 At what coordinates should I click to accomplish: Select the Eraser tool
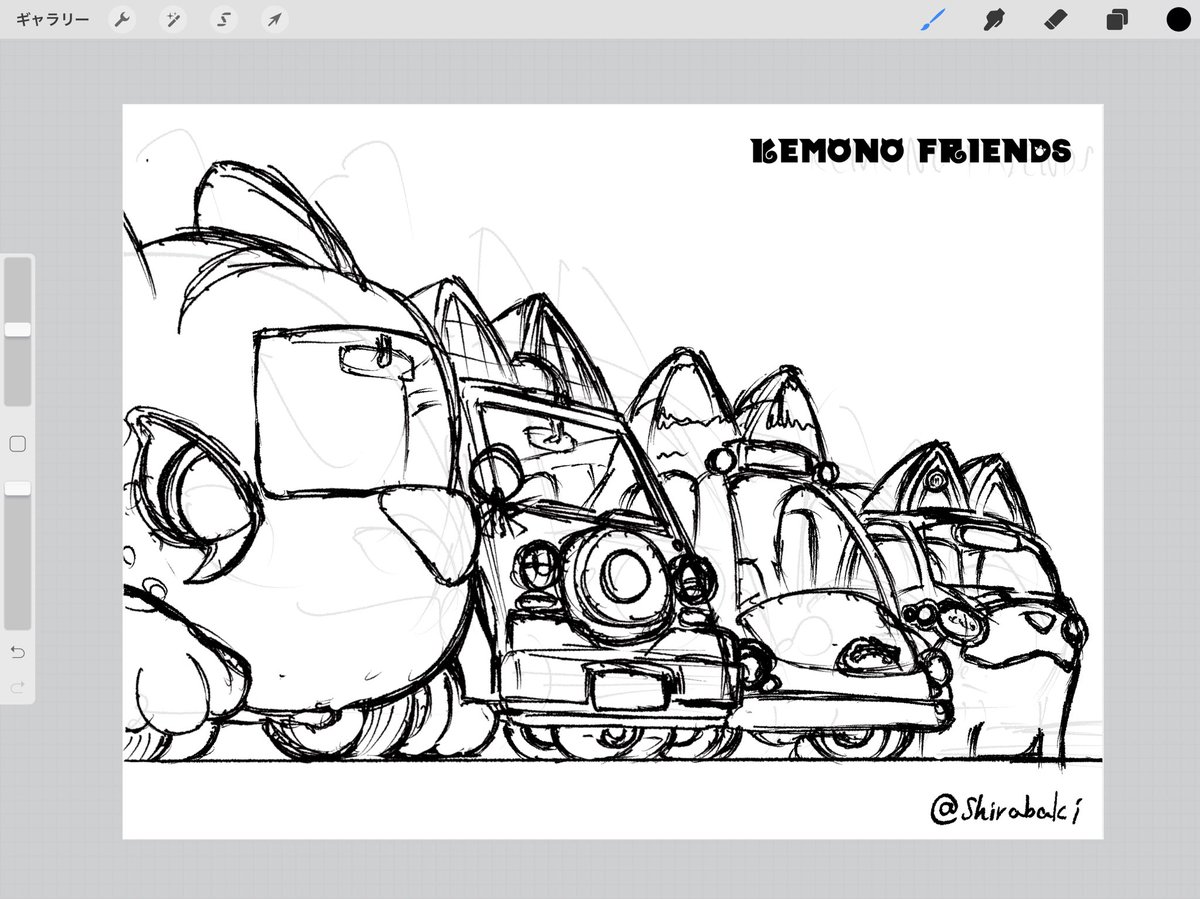pyautogui.click(x=1055, y=20)
